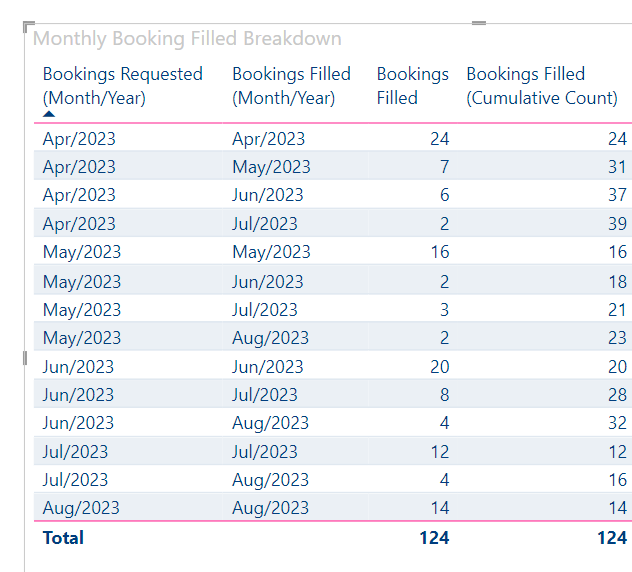Click cumulative count value 23
Screen dimensions: 632x572
coord(617,338)
